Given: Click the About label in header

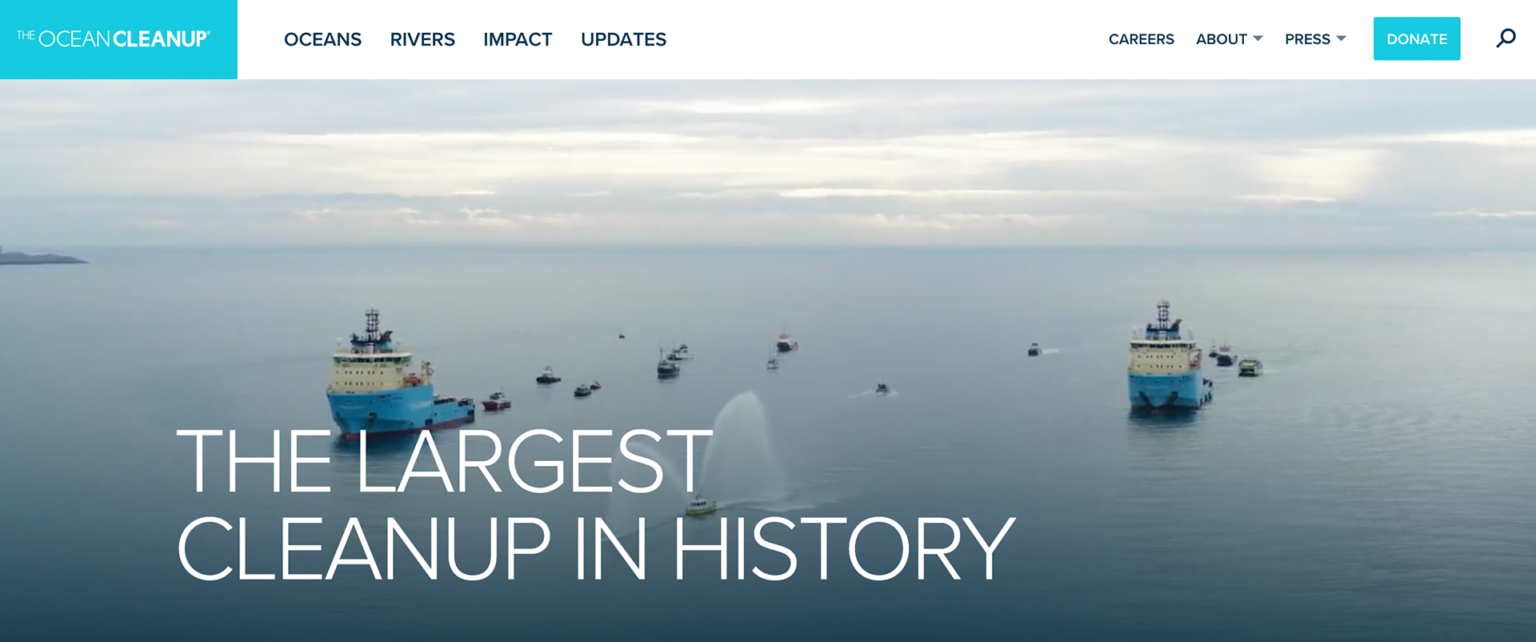Looking at the screenshot, I should pyautogui.click(x=1221, y=39).
